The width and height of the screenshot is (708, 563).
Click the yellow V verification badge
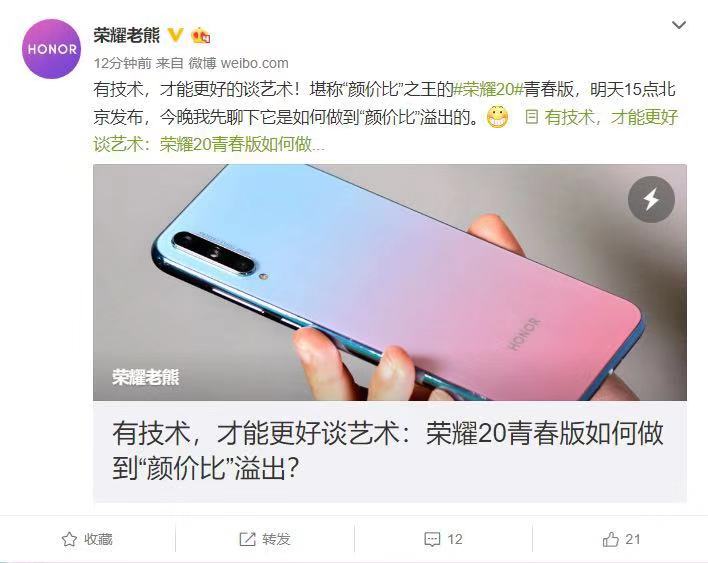176,35
